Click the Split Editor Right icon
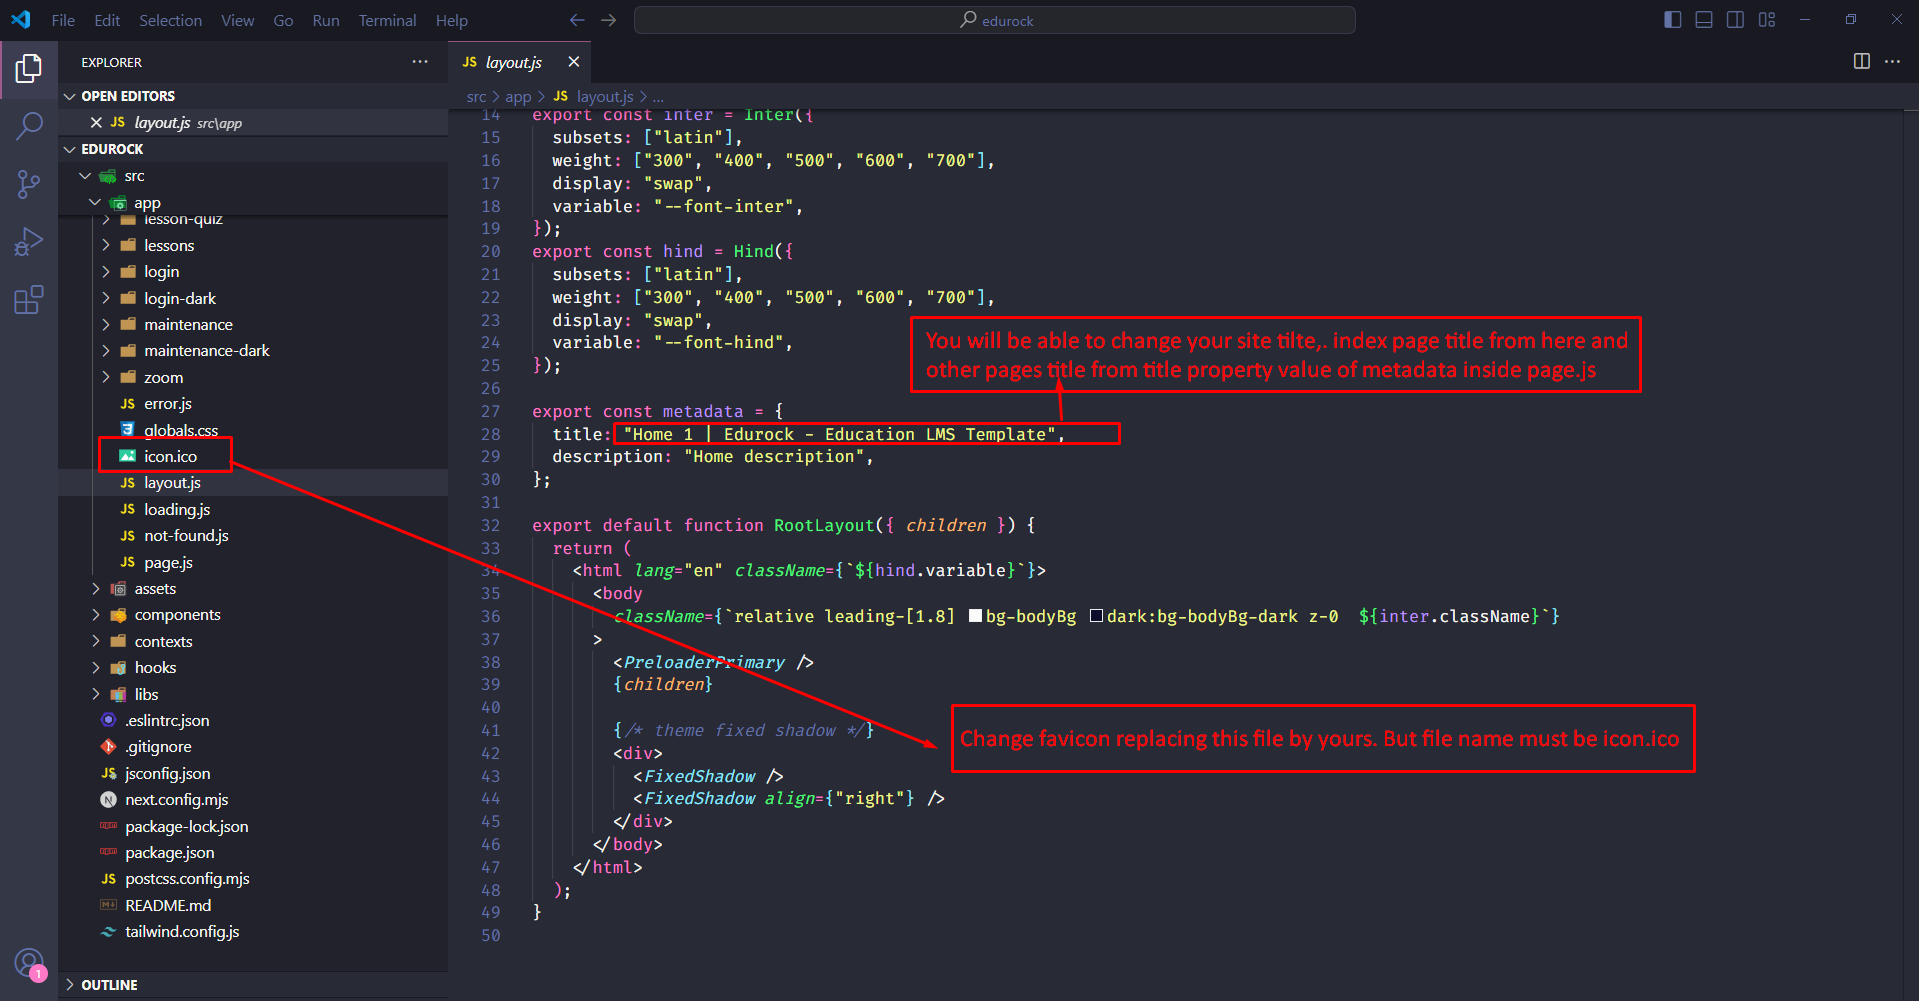Screen dimensions: 1919x1001 1861,62
